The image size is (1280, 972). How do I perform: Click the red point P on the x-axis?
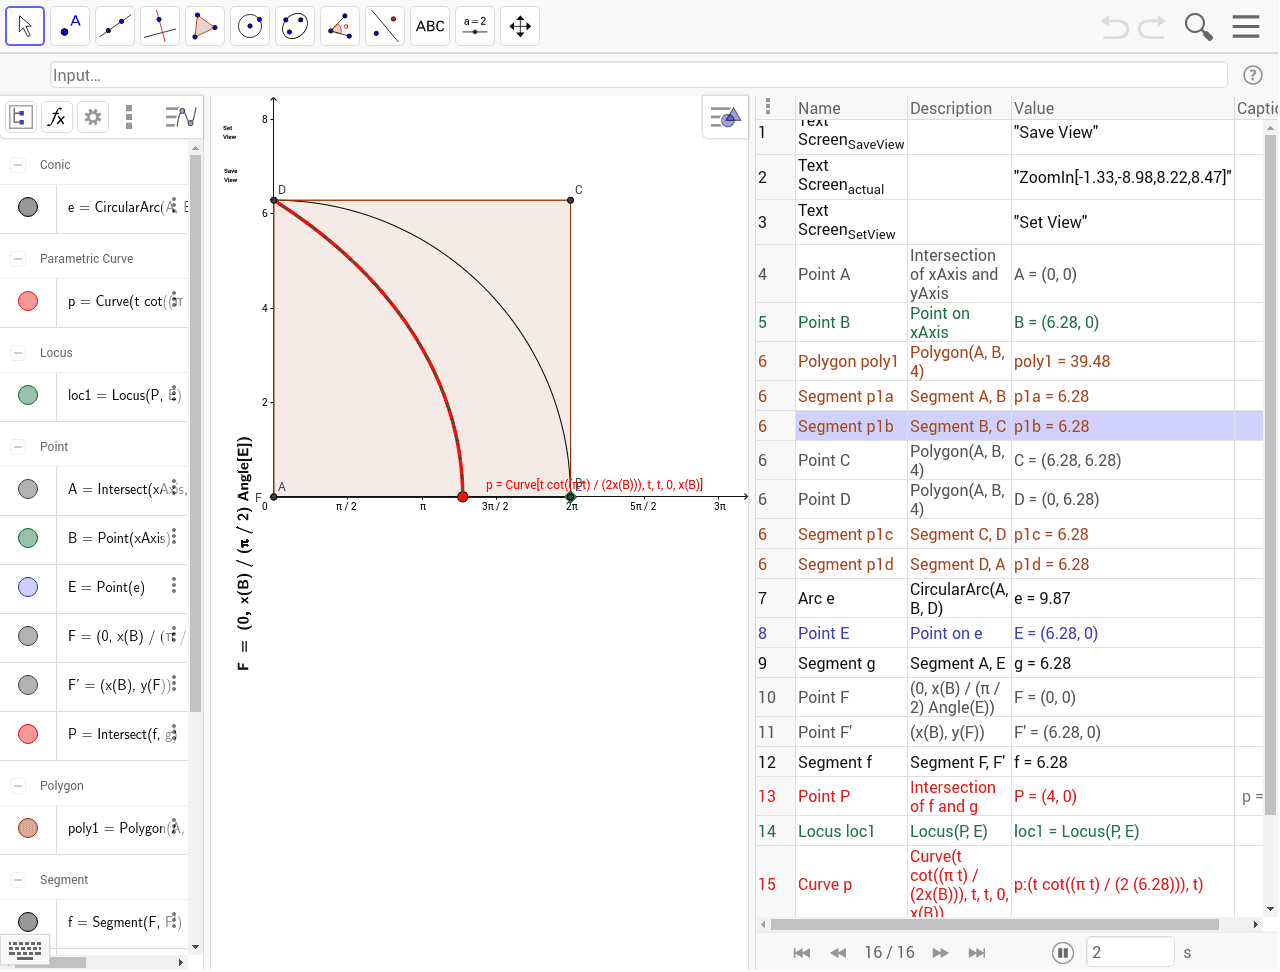[x=462, y=496]
